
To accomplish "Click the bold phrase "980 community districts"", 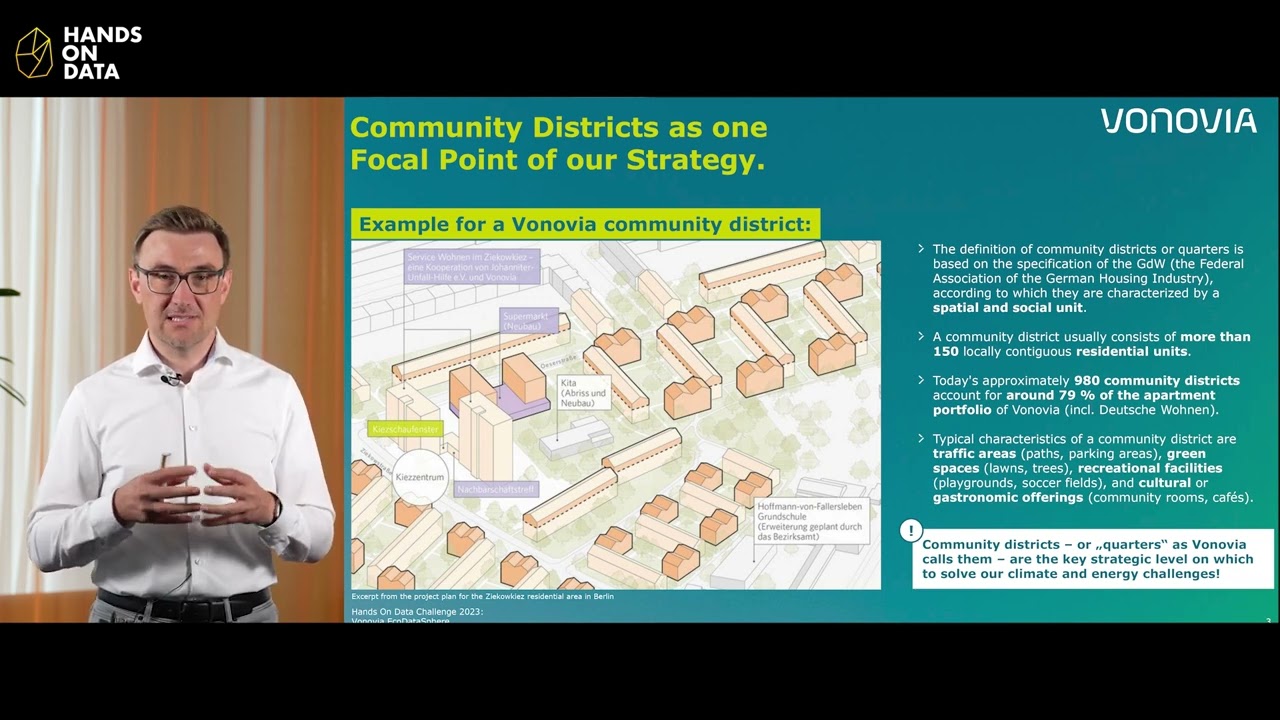I will pyautogui.click(x=1156, y=381).
